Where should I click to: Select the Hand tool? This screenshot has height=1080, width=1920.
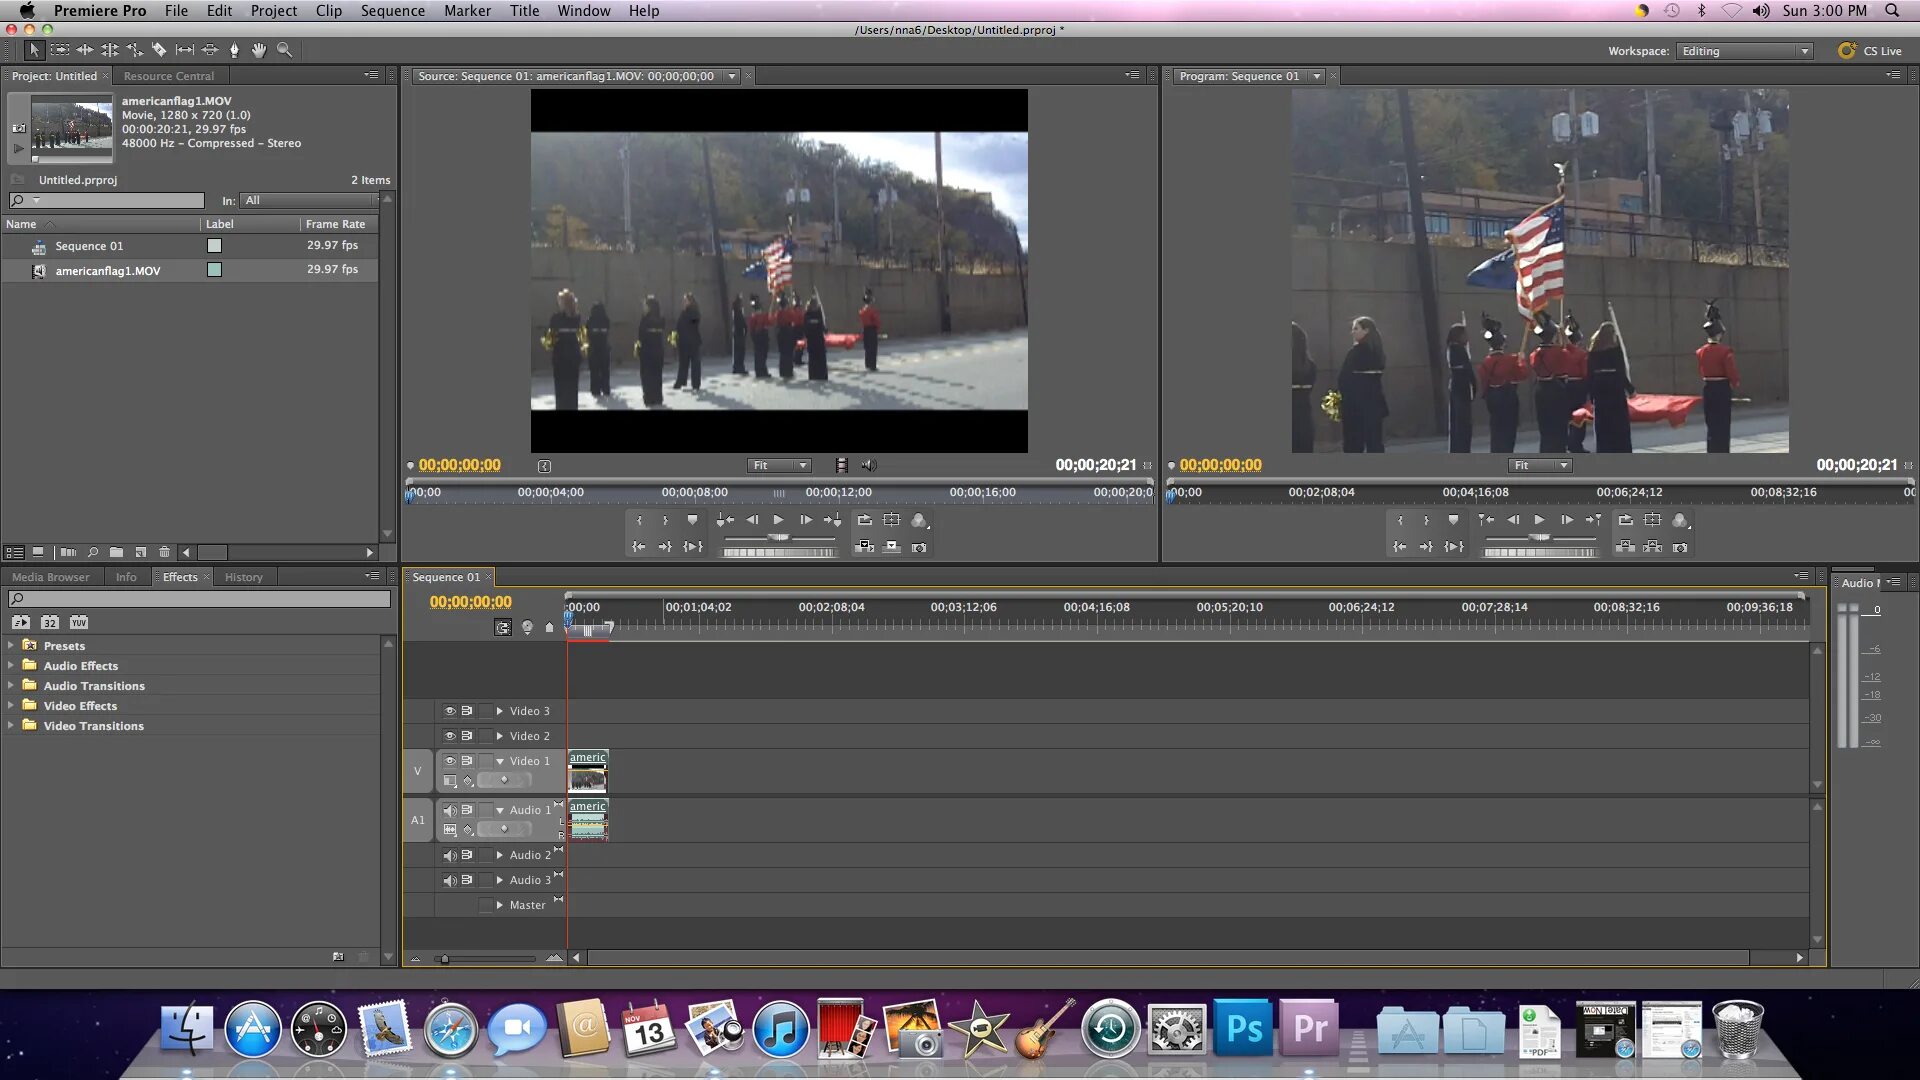tap(259, 50)
